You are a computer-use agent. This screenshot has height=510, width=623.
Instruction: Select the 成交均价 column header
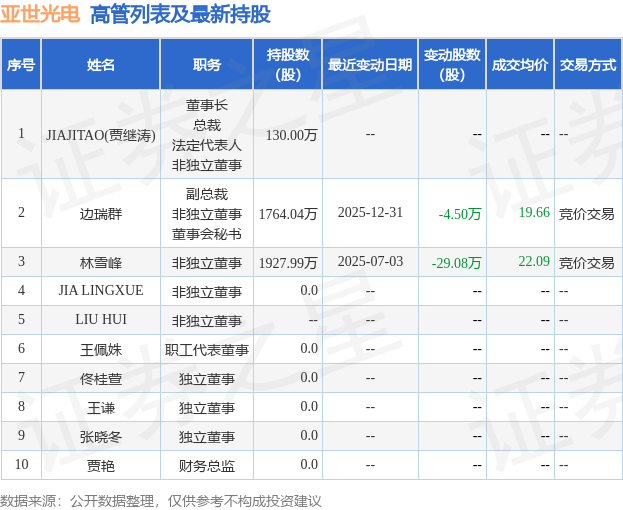pos(520,64)
